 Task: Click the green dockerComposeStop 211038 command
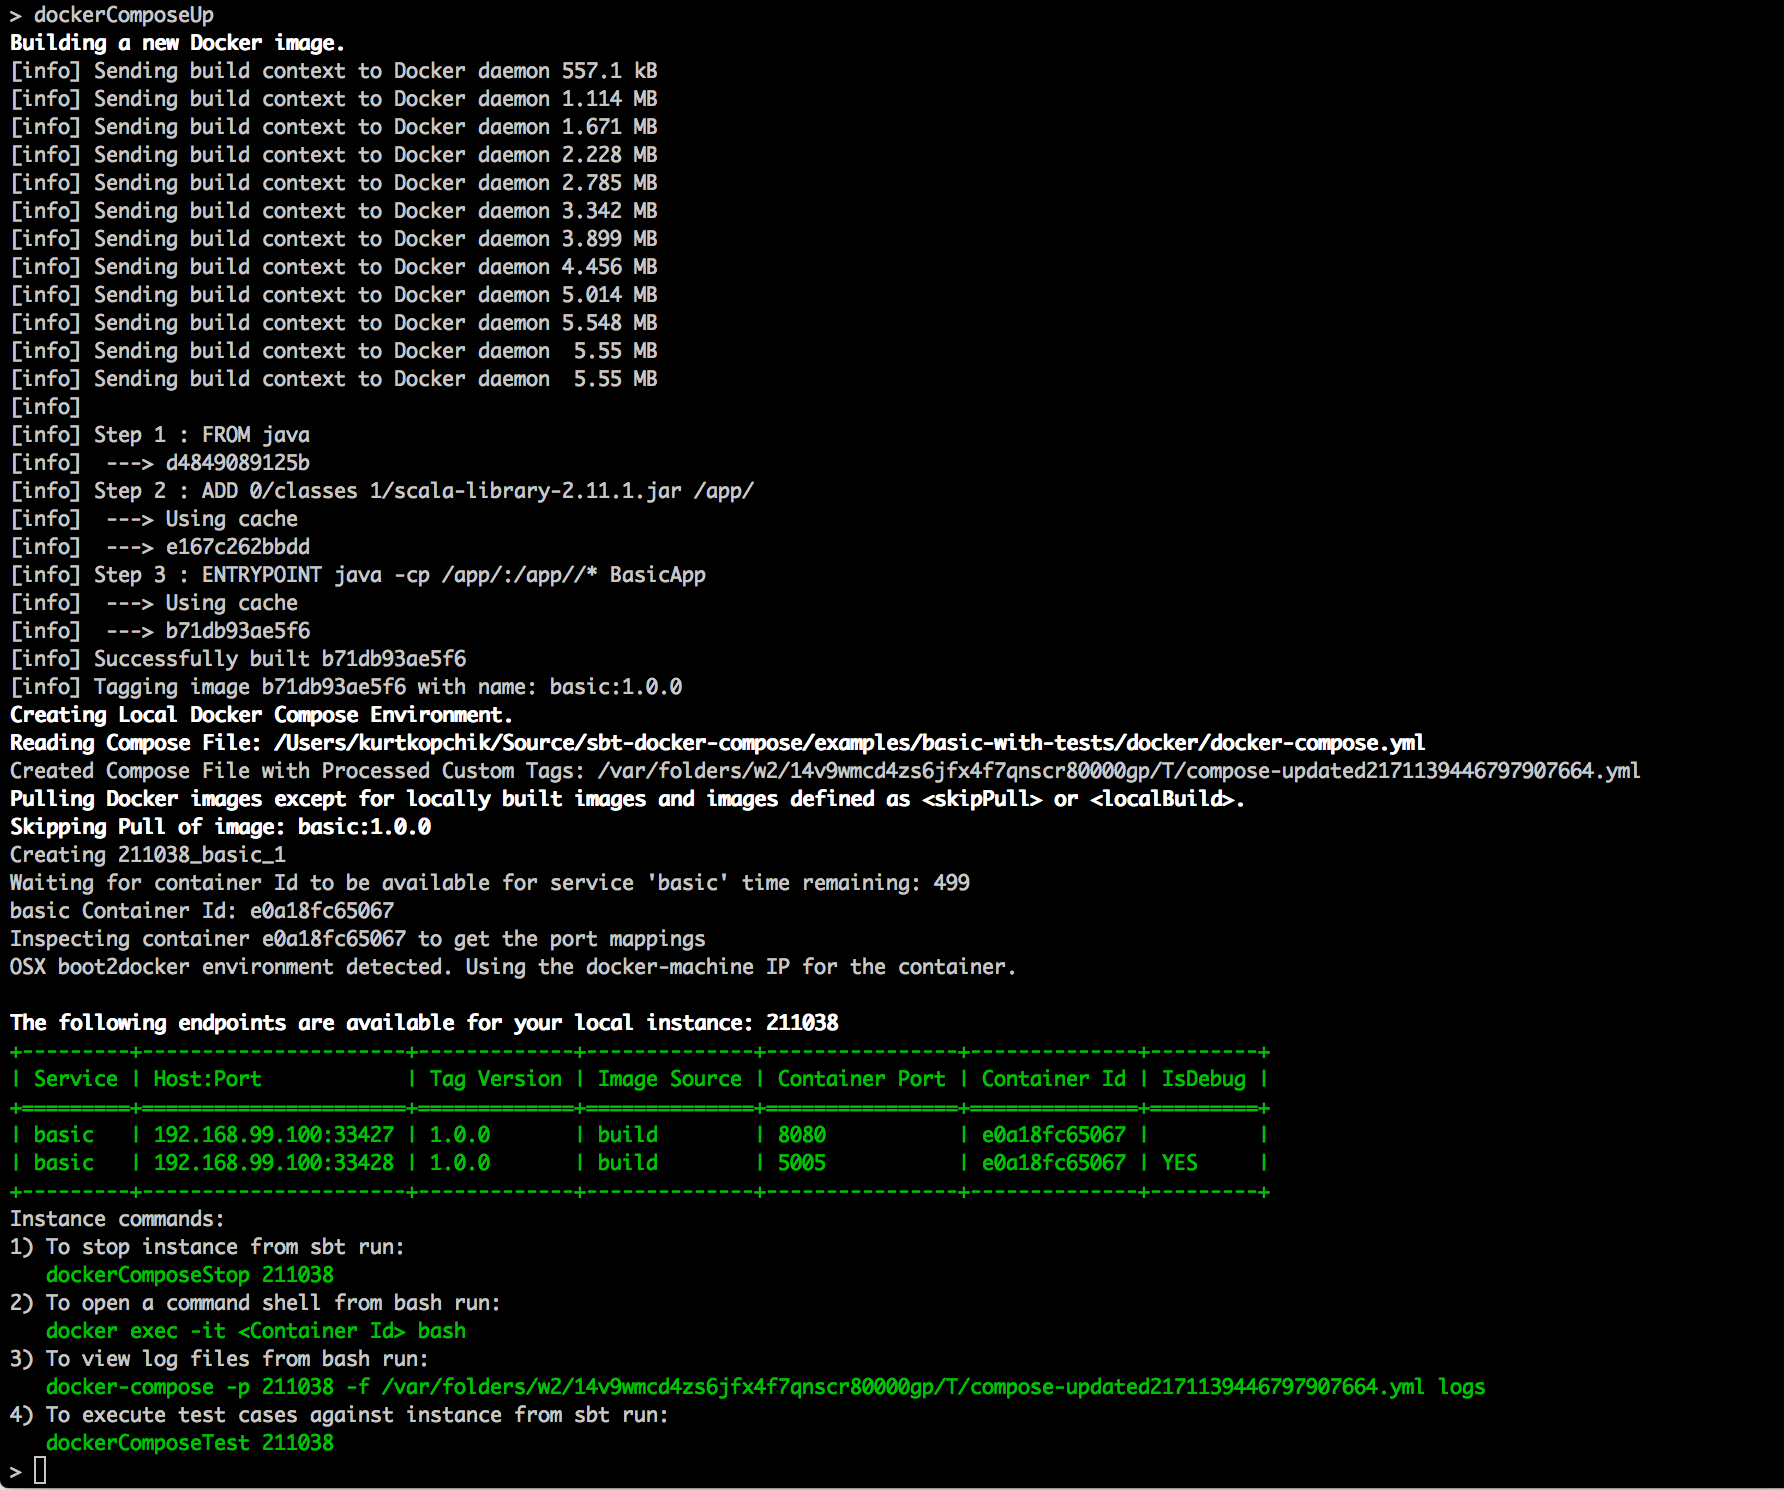point(190,1275)
